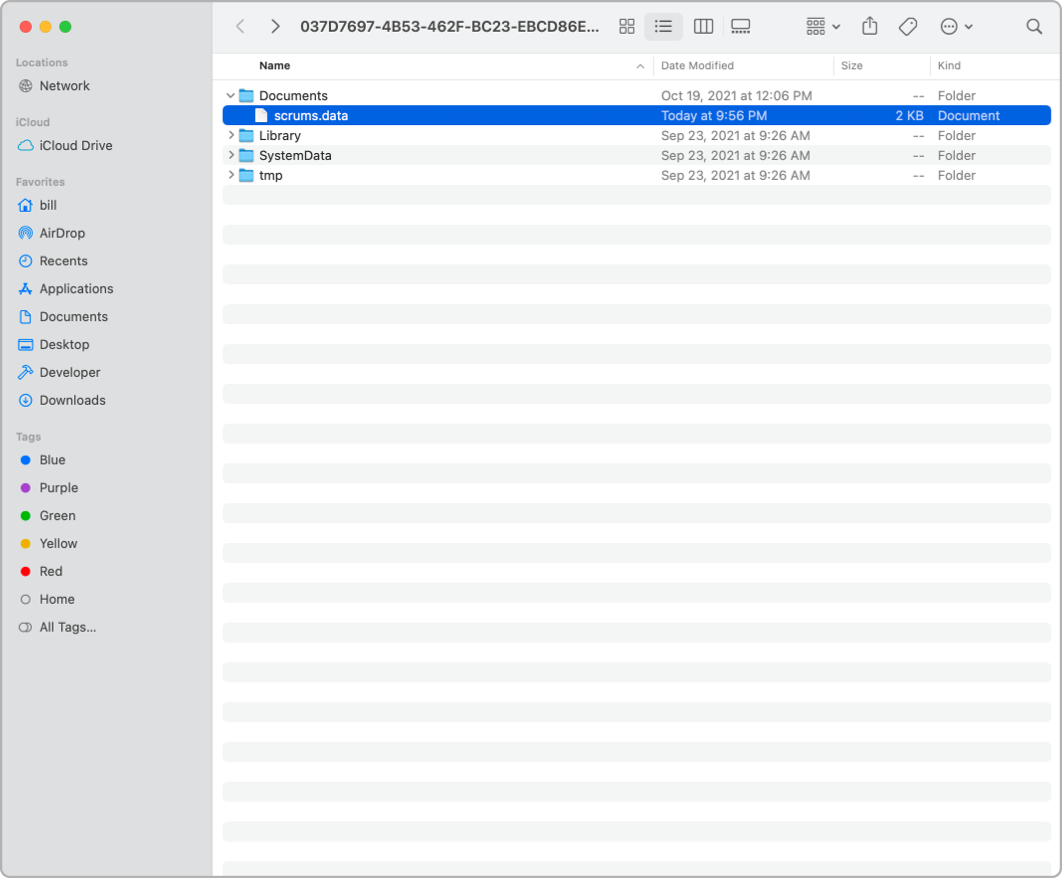The width and height of the screenshot is (1062, 878).
Task: Filter by the Blue tag
Action: (52, 460)
